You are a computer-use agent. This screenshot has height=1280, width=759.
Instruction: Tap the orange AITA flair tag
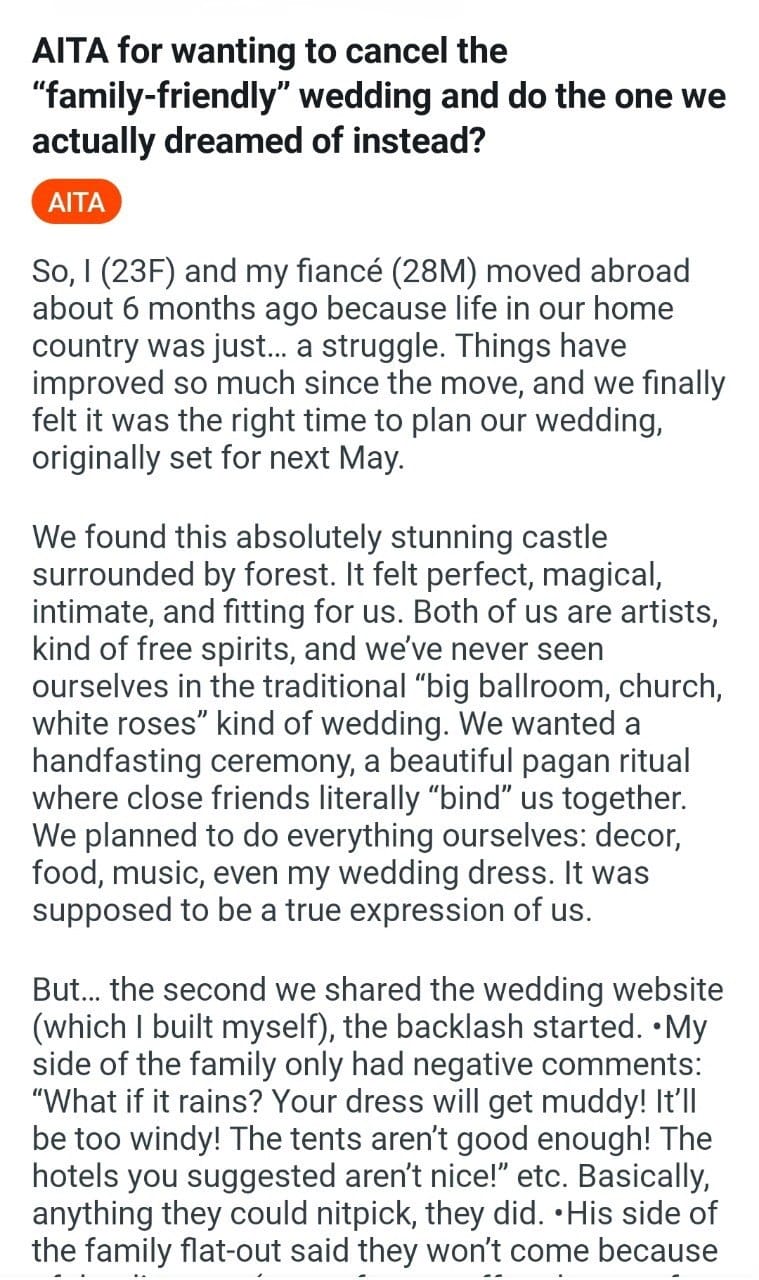[x=76, y=203]
